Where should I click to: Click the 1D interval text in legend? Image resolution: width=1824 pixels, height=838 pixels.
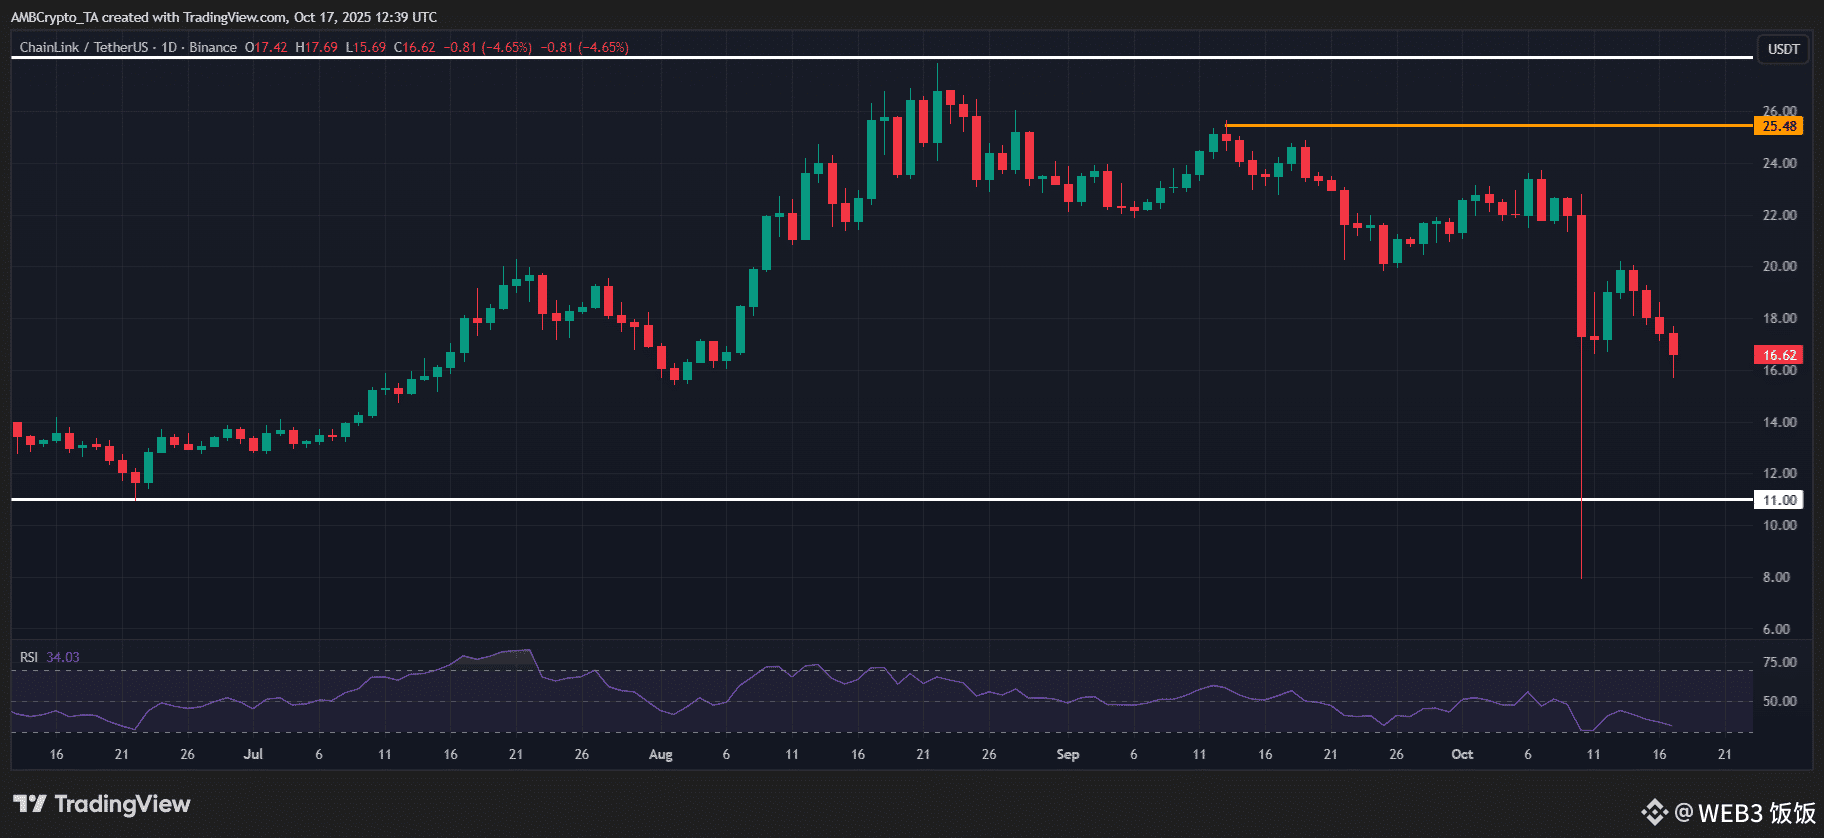169,47
